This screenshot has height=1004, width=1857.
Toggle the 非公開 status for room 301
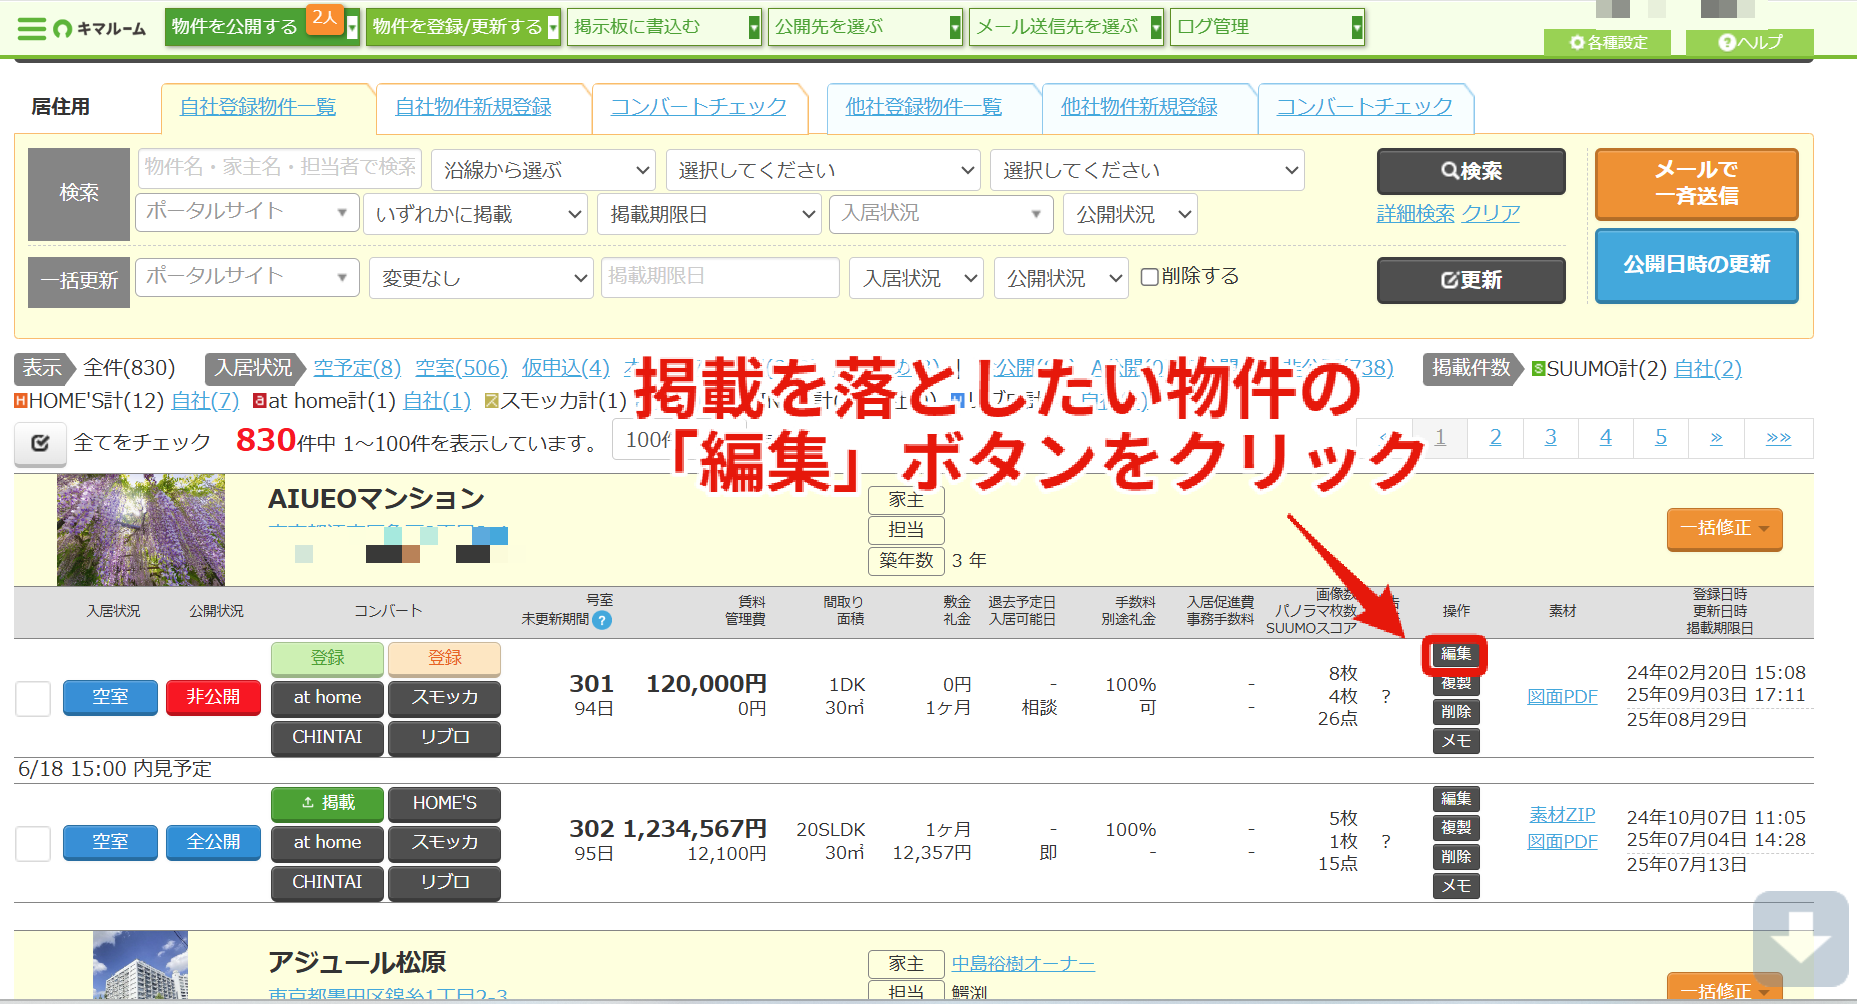[x=213, y=698]
